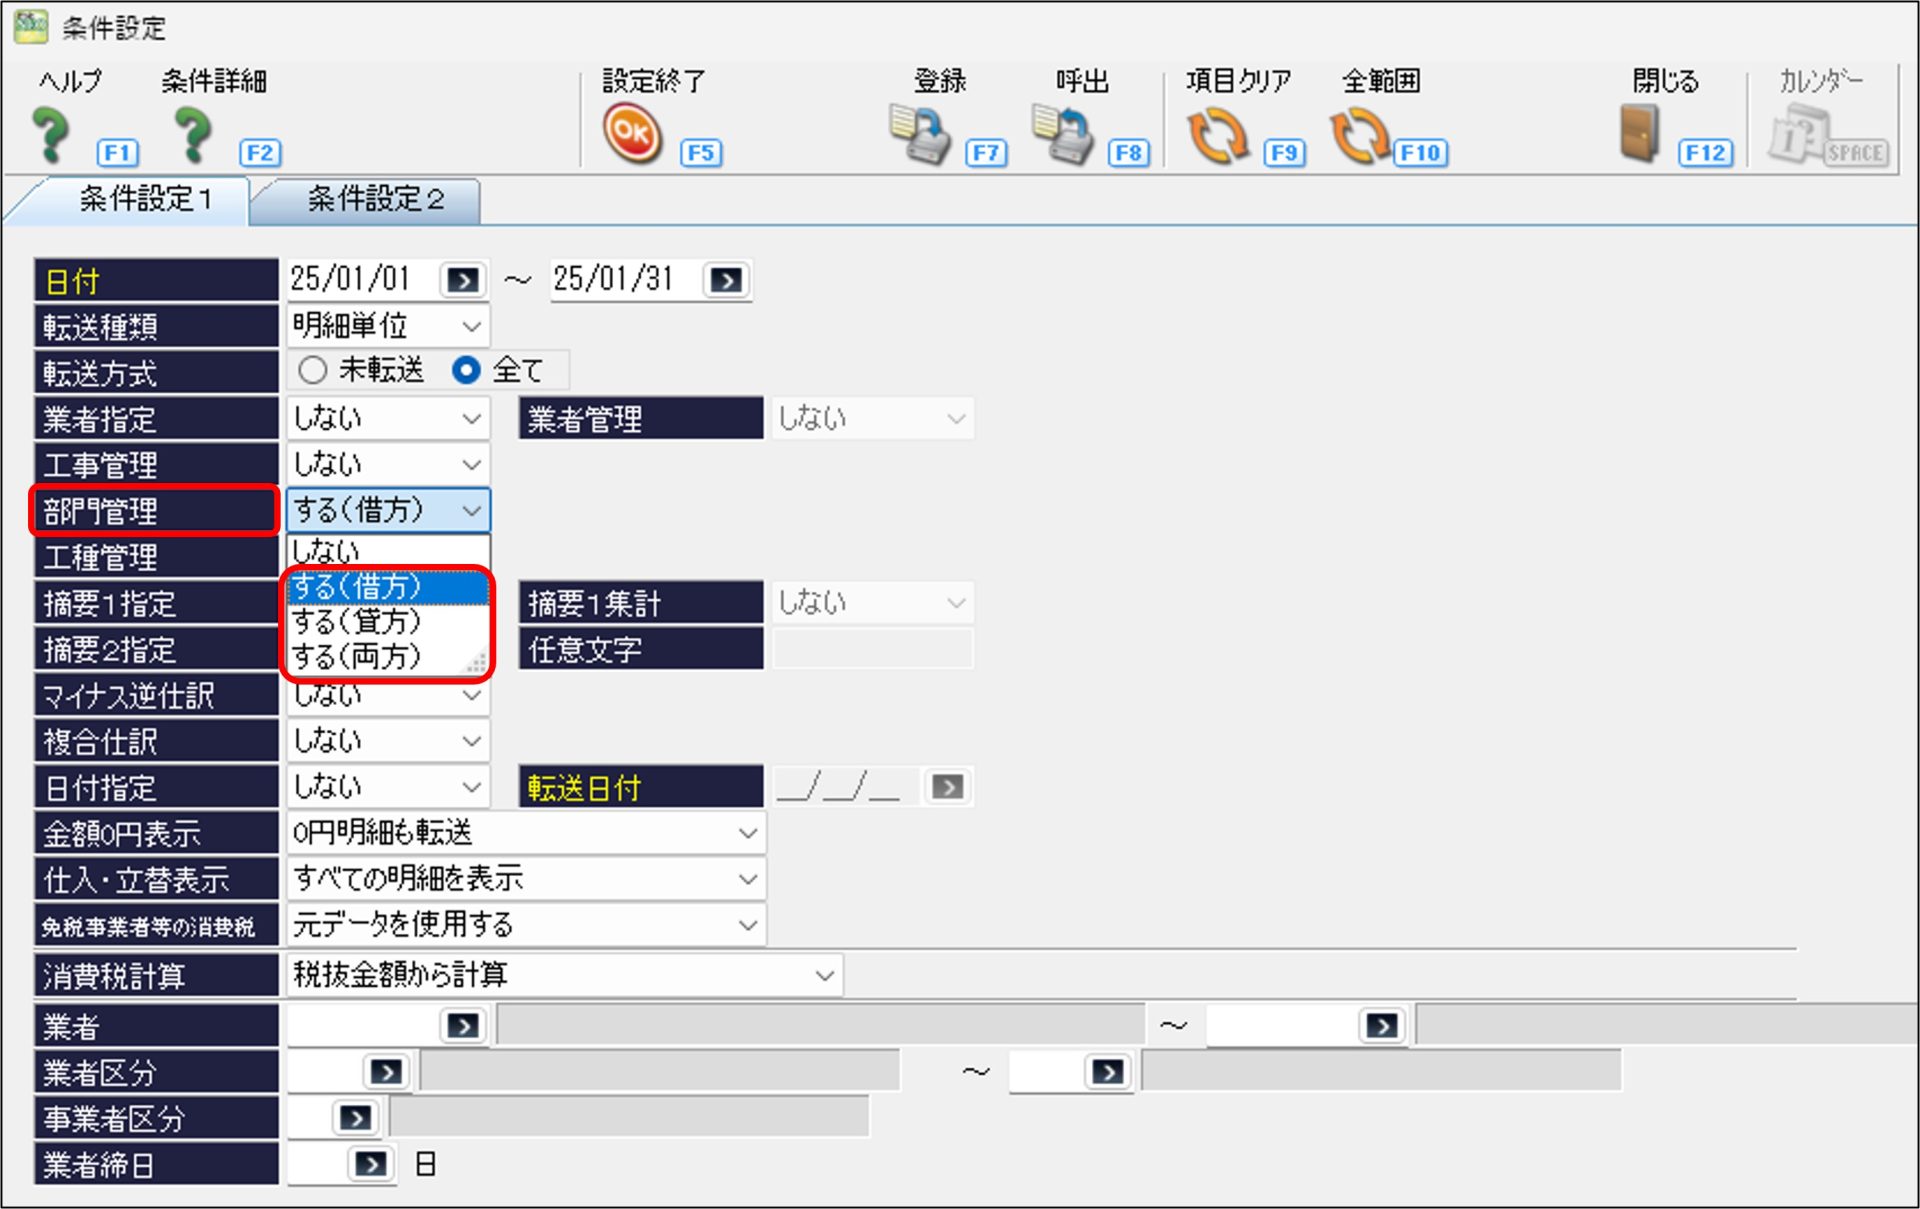This screenshot has height=1209, width=1920.
Task: Open the 金額0円表示 dropdown
Action: coord(747,833)
